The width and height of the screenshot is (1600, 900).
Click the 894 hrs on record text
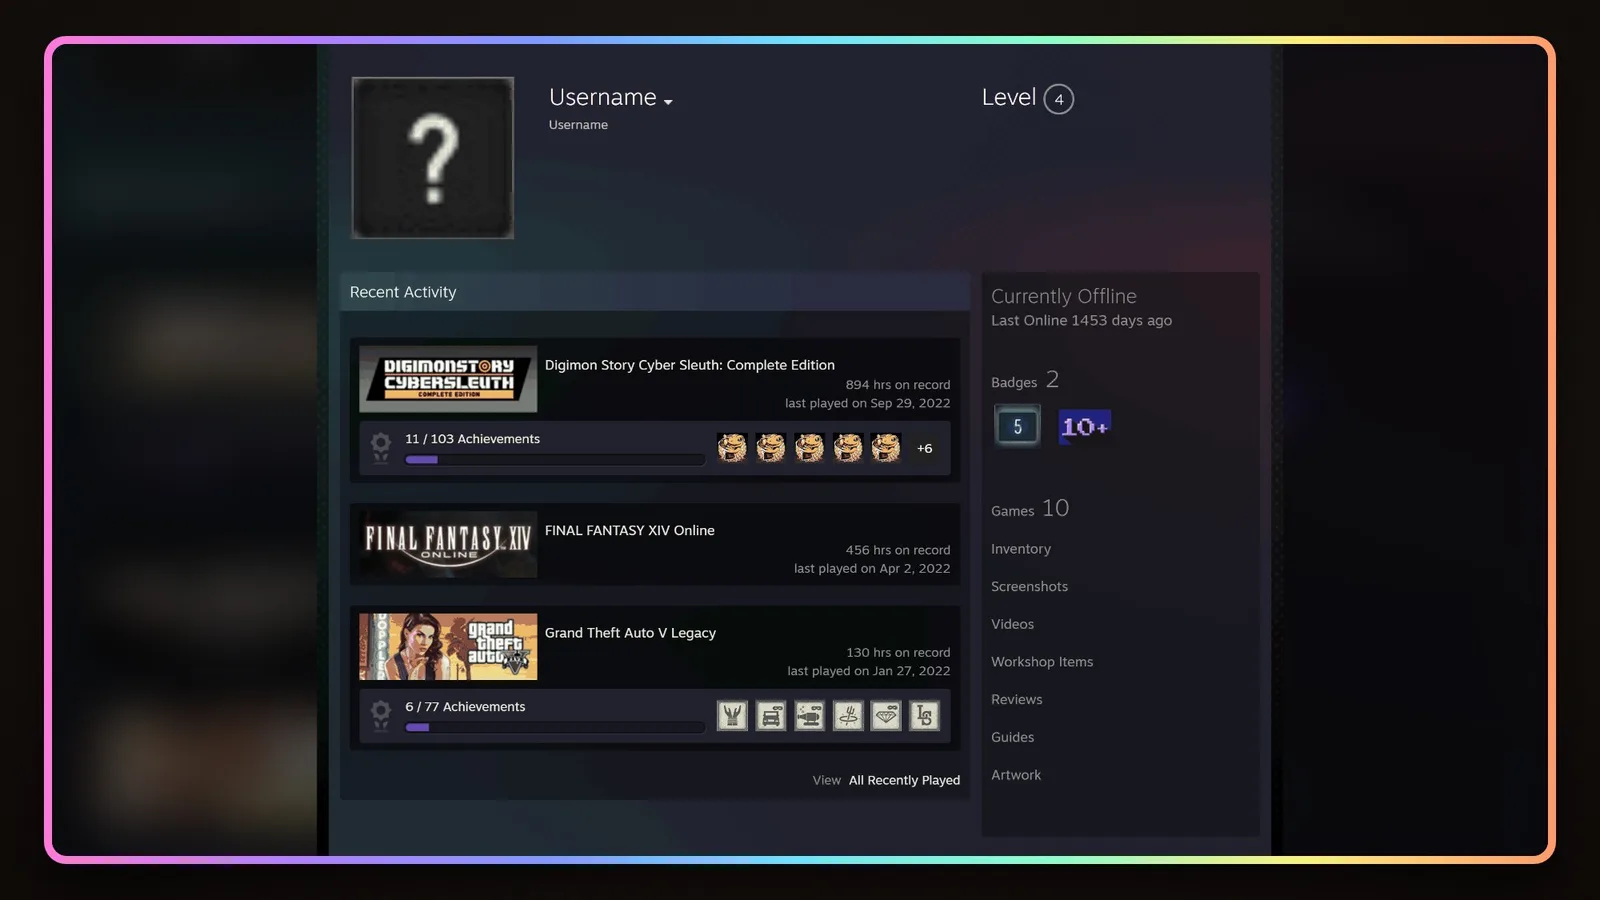click(x=898, y=385)
